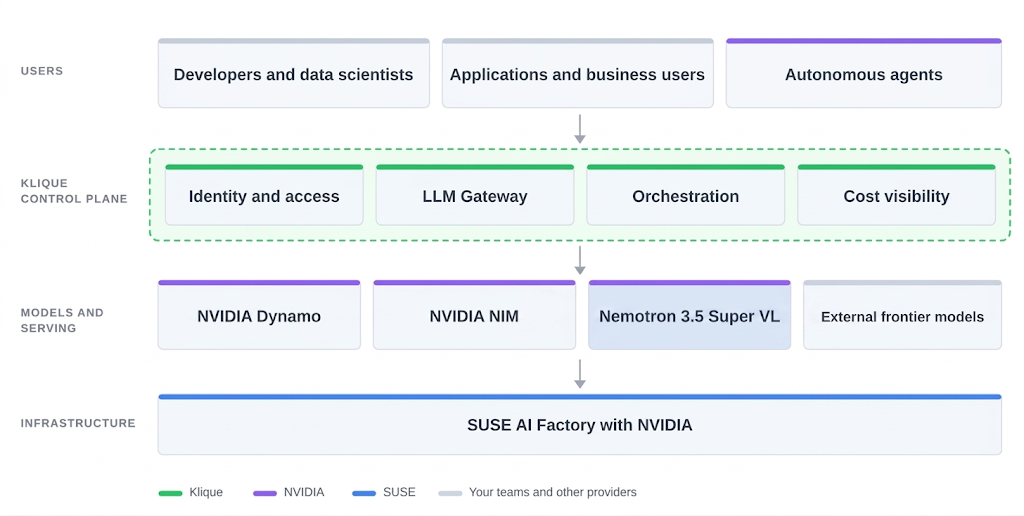Click 'Your teams and other providers' legend text
Viewport: 1024px width, 516px height.
(552, 492)
